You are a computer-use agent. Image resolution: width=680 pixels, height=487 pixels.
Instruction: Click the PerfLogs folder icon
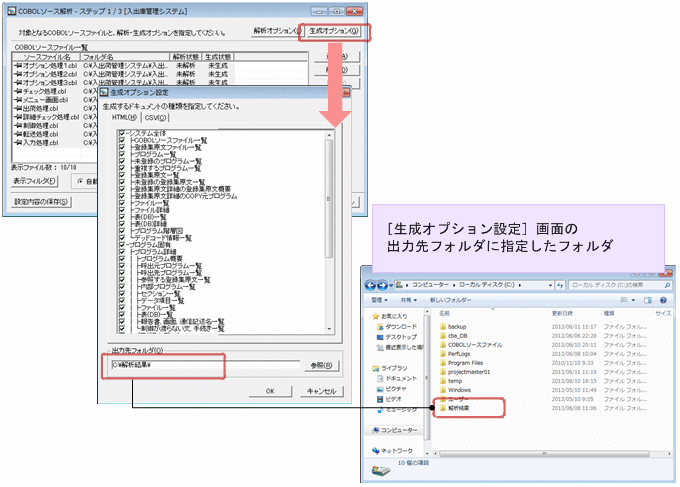tap(443, 354)
